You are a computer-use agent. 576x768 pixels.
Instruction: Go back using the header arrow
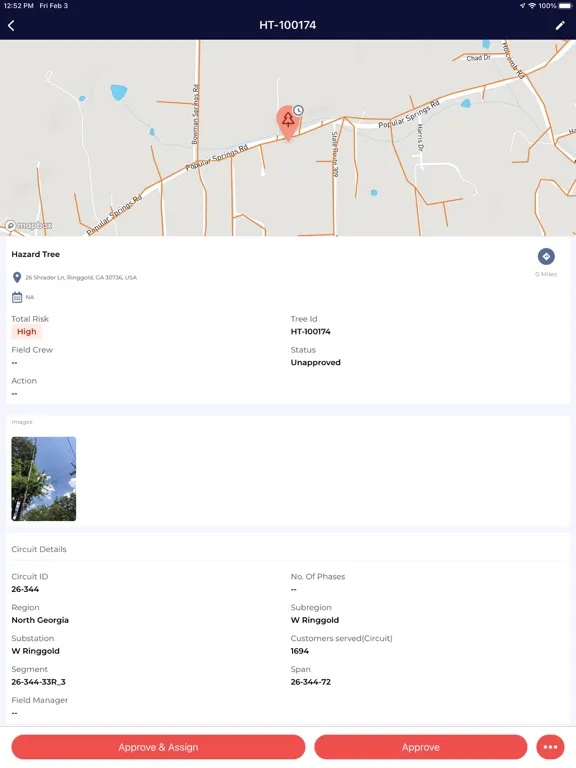point(11,25)
